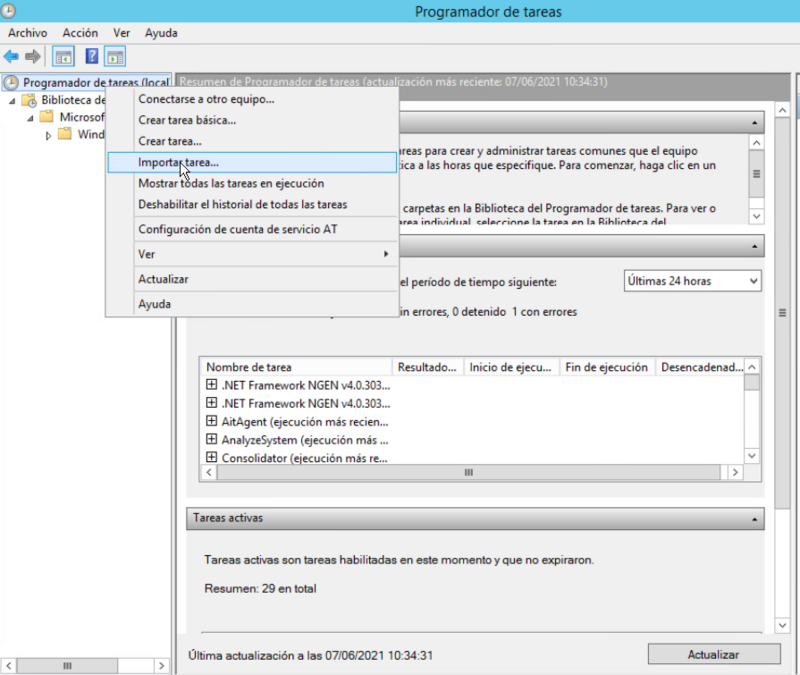Viewport: 800px width, 675px height.
Task: Click the task list horizontal scrollbar
Action: (x=466, y=472)
